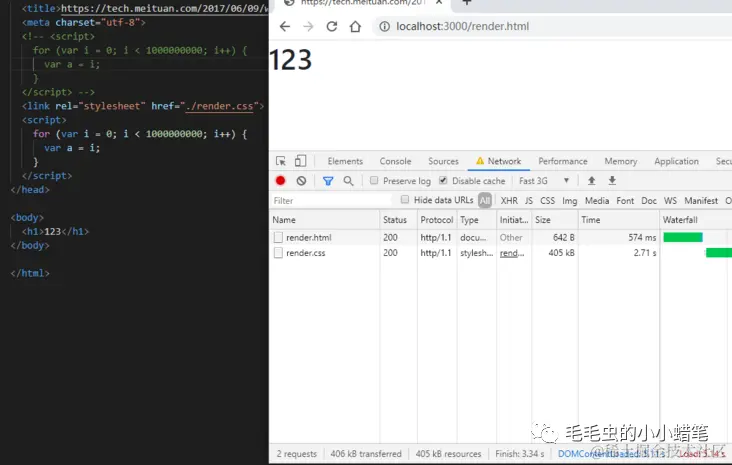Uncheck the Disable cache checkbox
The image size is (732, 465).
(443, 180)
